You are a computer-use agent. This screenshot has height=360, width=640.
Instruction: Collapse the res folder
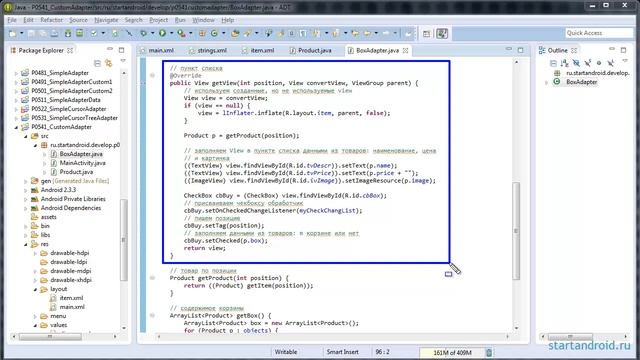pyautogui.click(x=26, y=244)
